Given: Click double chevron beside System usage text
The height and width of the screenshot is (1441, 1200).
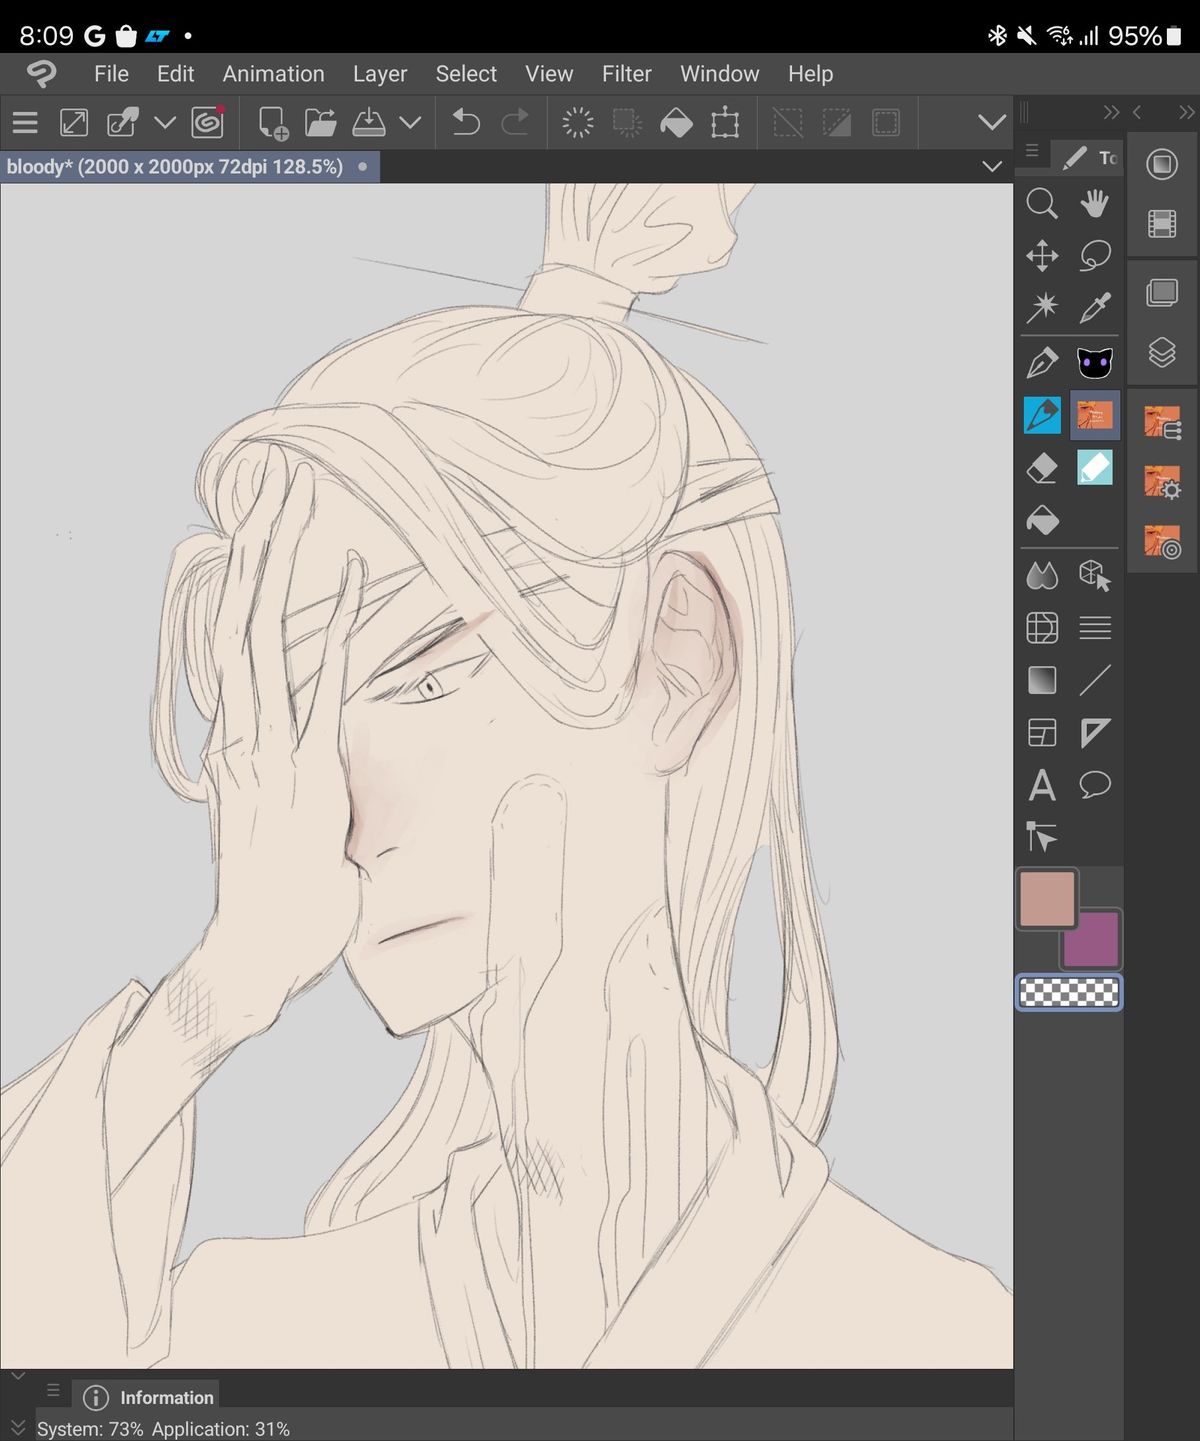Looking at the screenshot, I should [17, 1429].
